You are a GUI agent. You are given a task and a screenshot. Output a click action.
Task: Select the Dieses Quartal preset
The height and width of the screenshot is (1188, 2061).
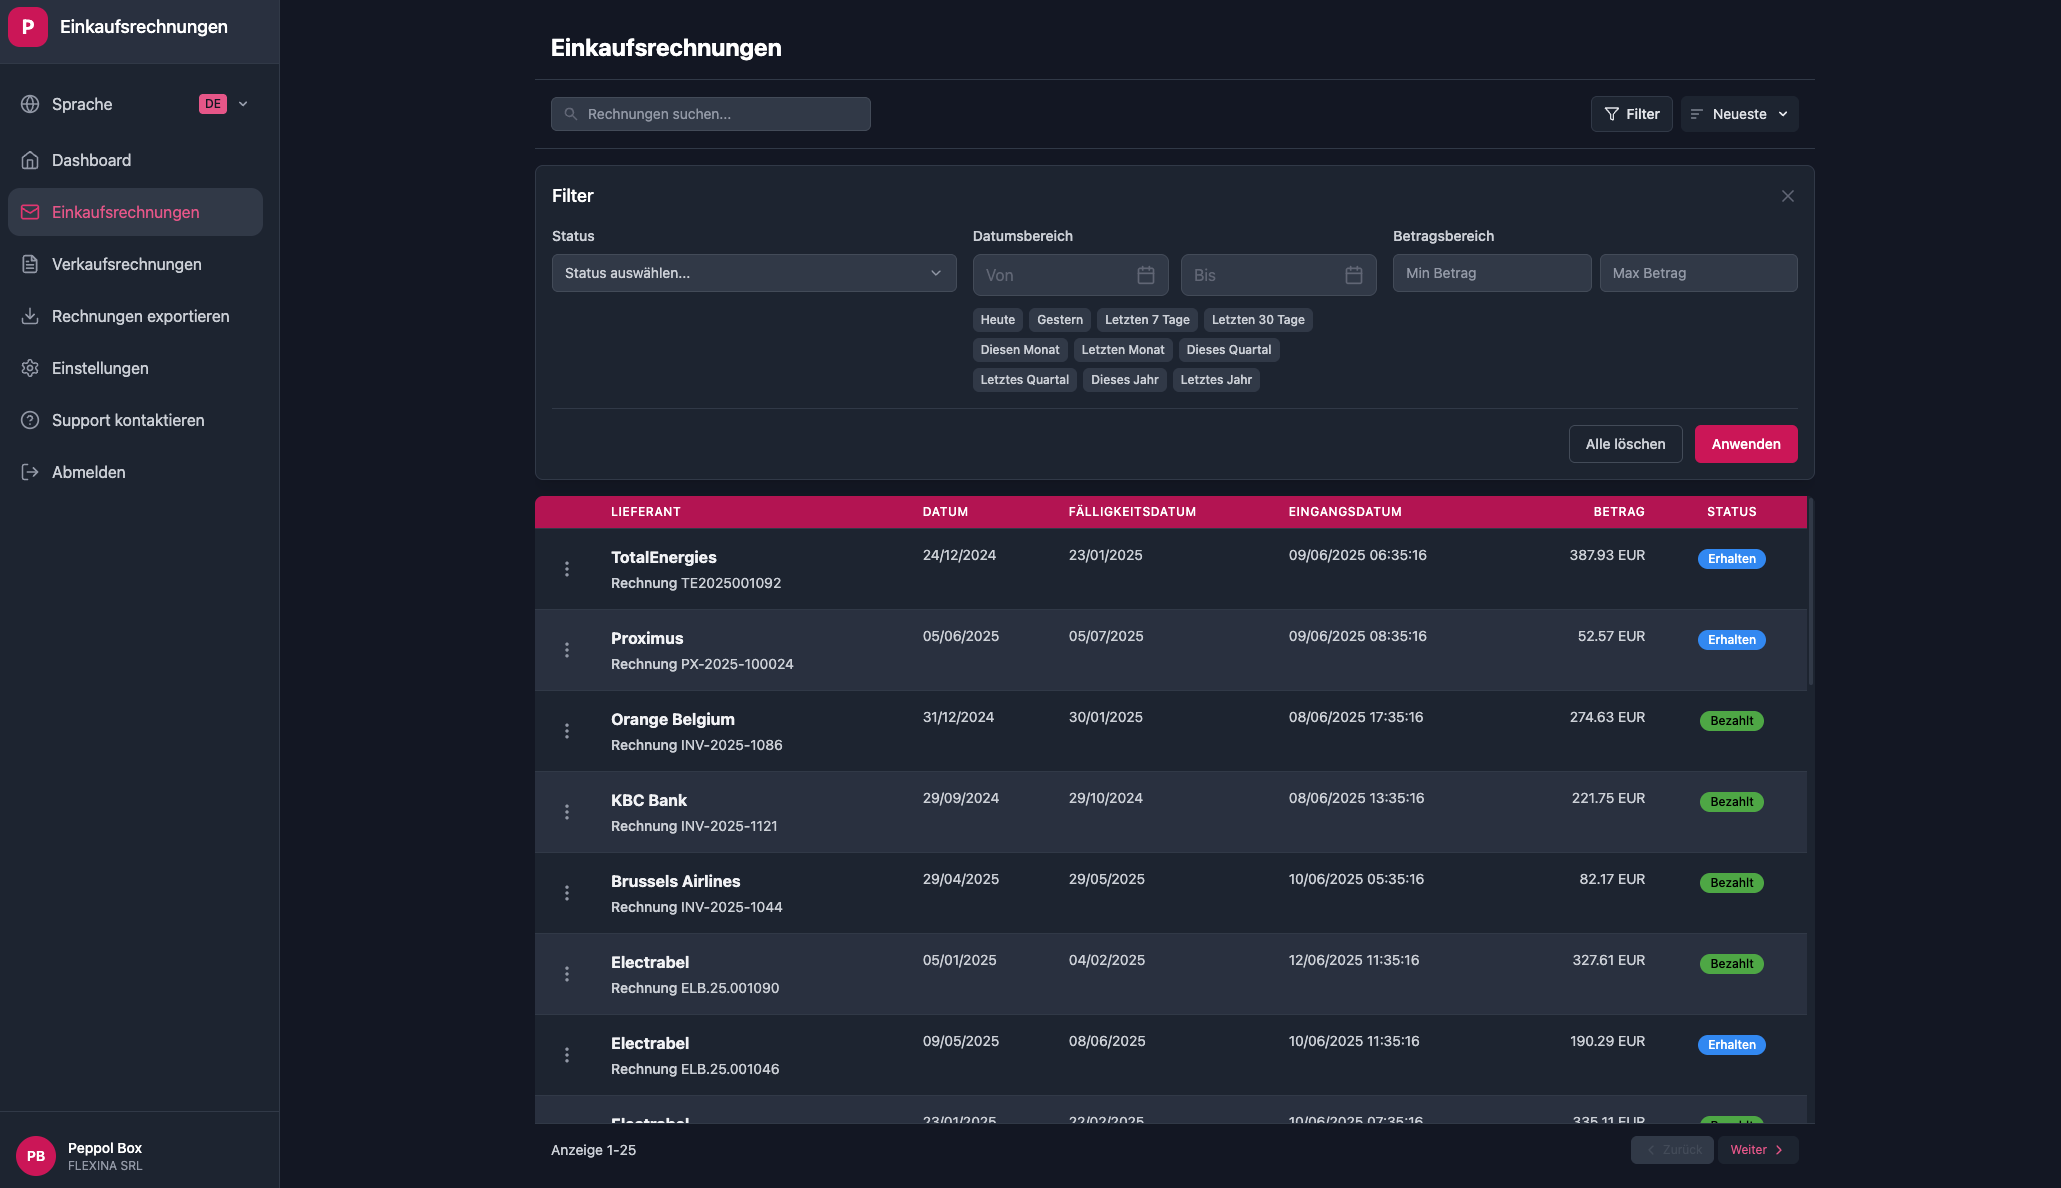click(x=1229, y=350)
